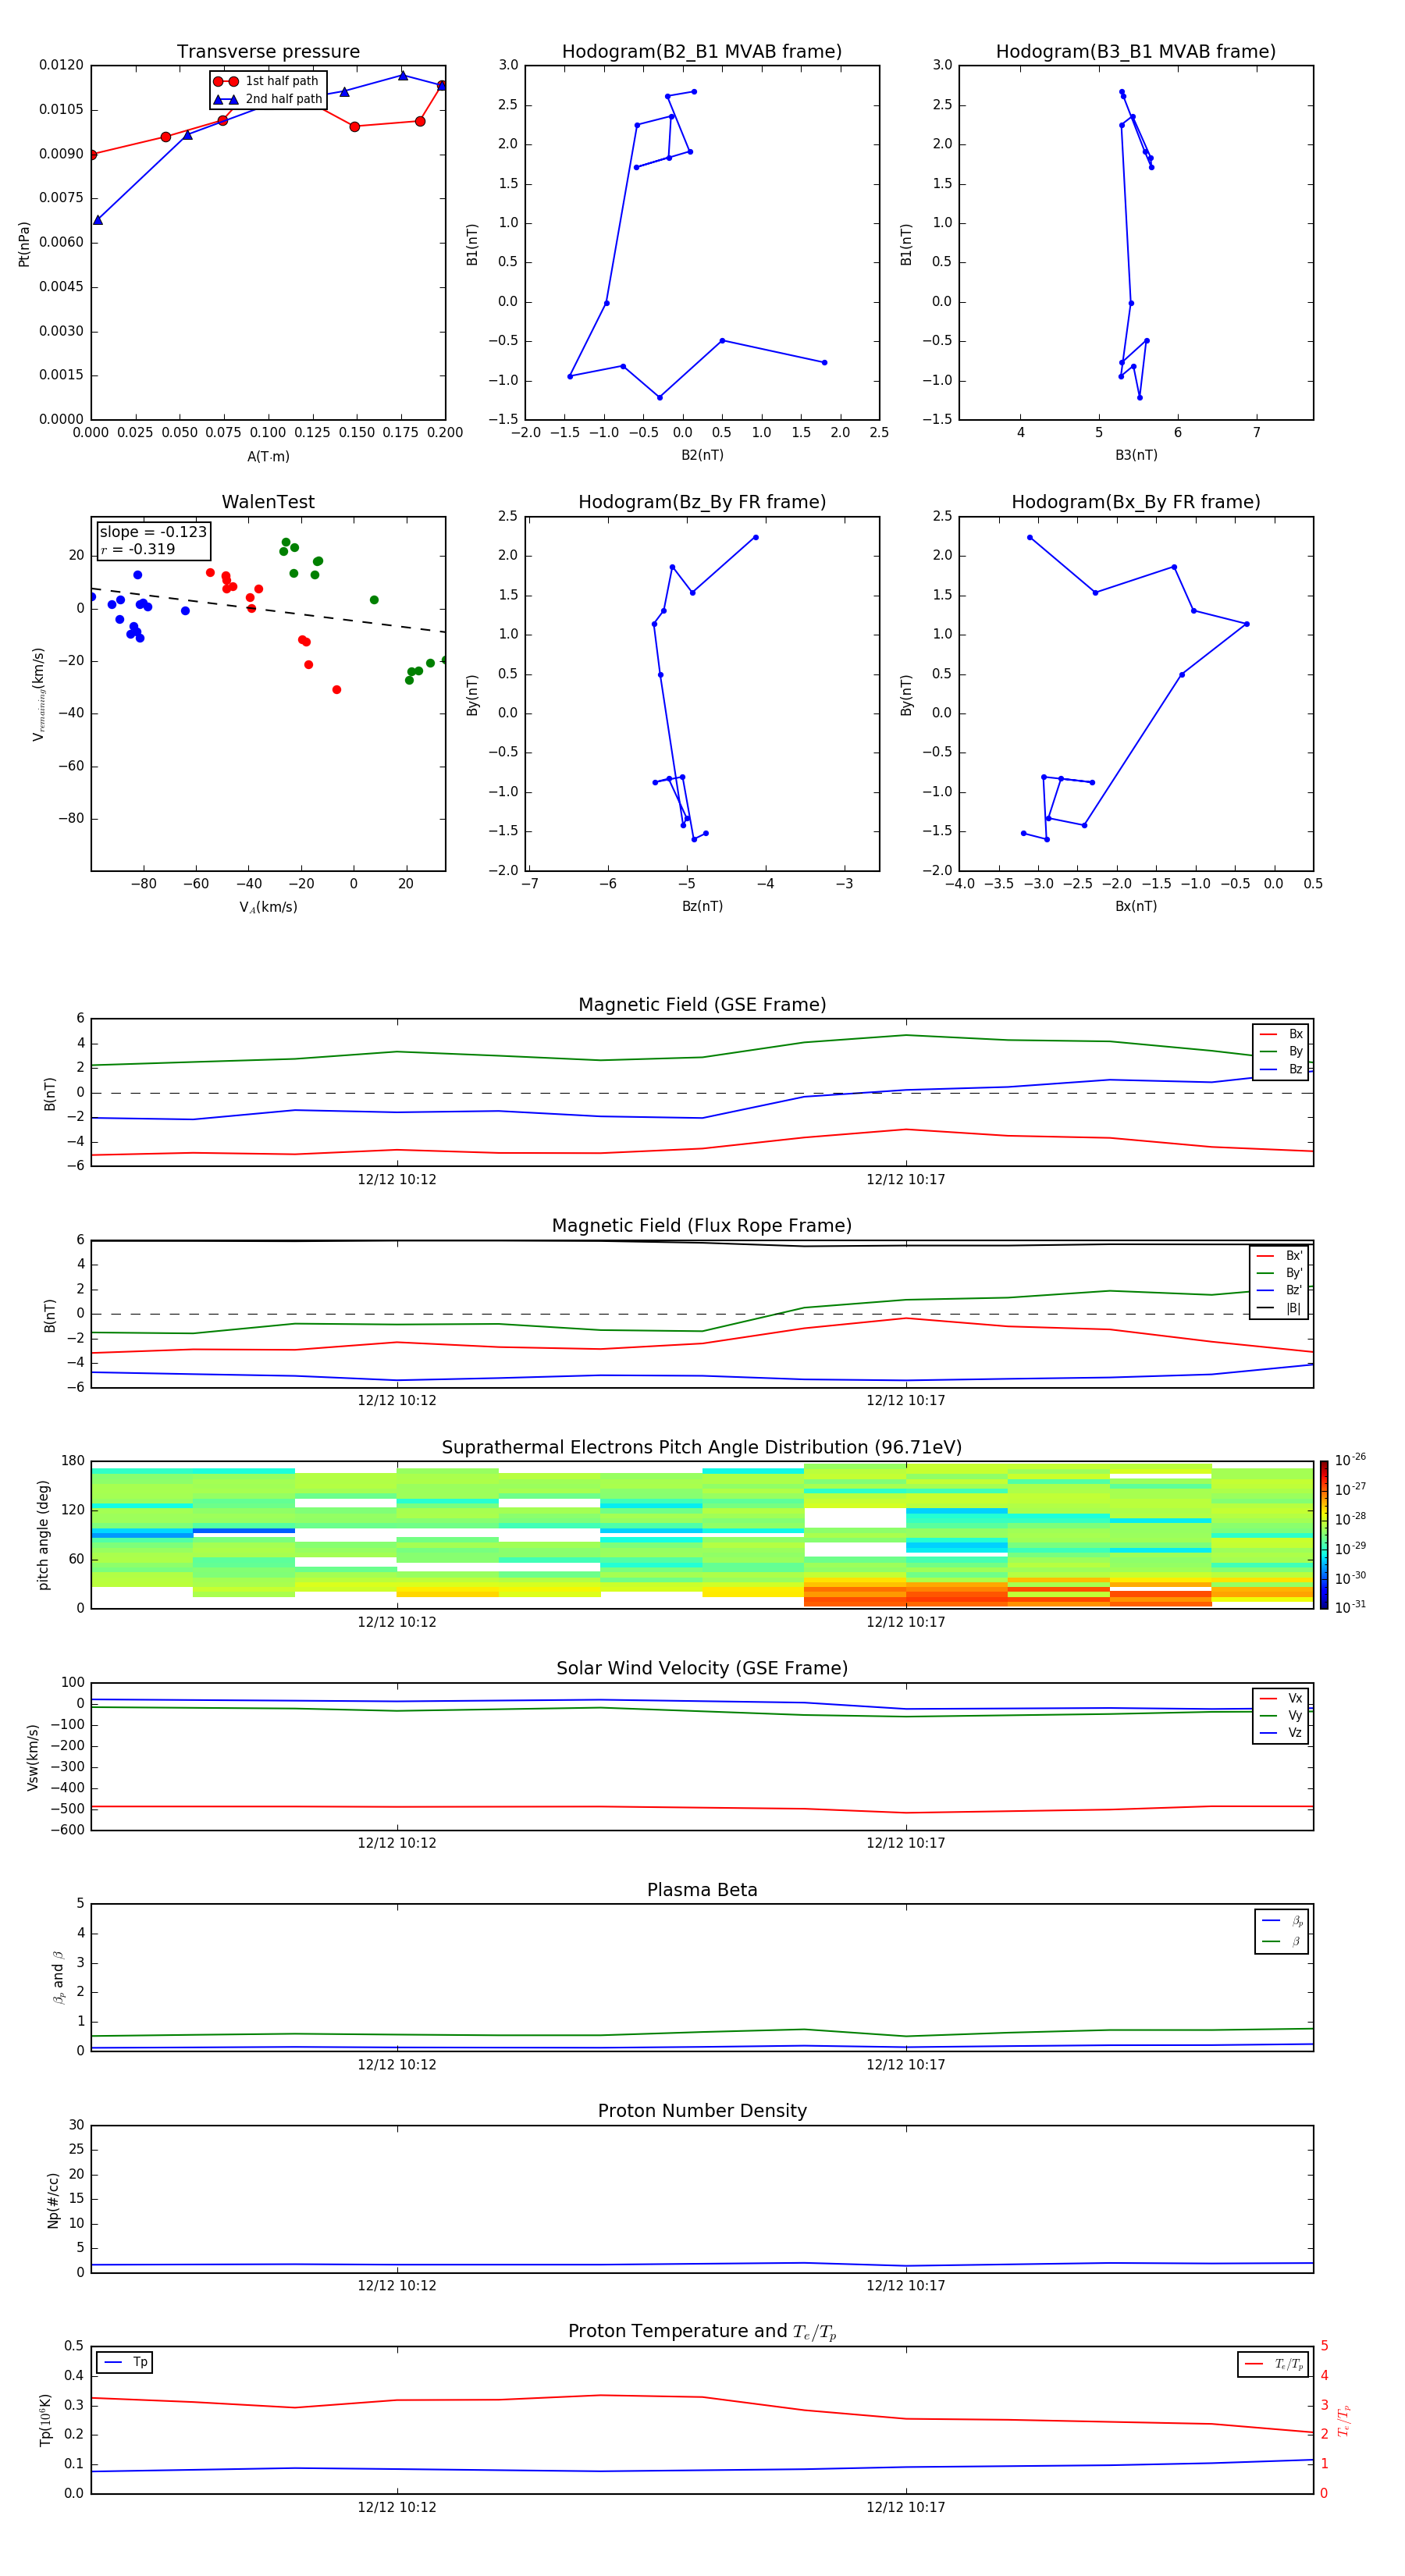Screen dimensions: 1405x2576
Task: Click the "Transverse pressure" plot title
Action: (268, 52)
